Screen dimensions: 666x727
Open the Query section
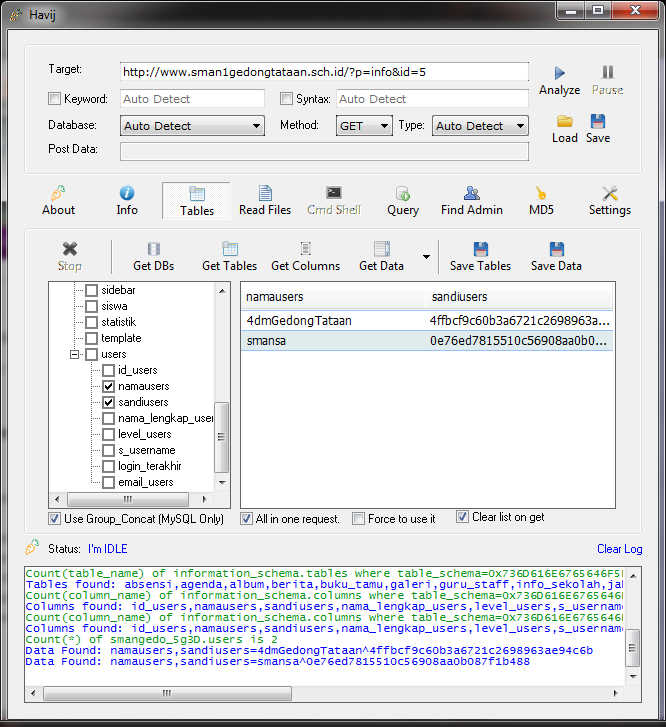tap(403, 201)
